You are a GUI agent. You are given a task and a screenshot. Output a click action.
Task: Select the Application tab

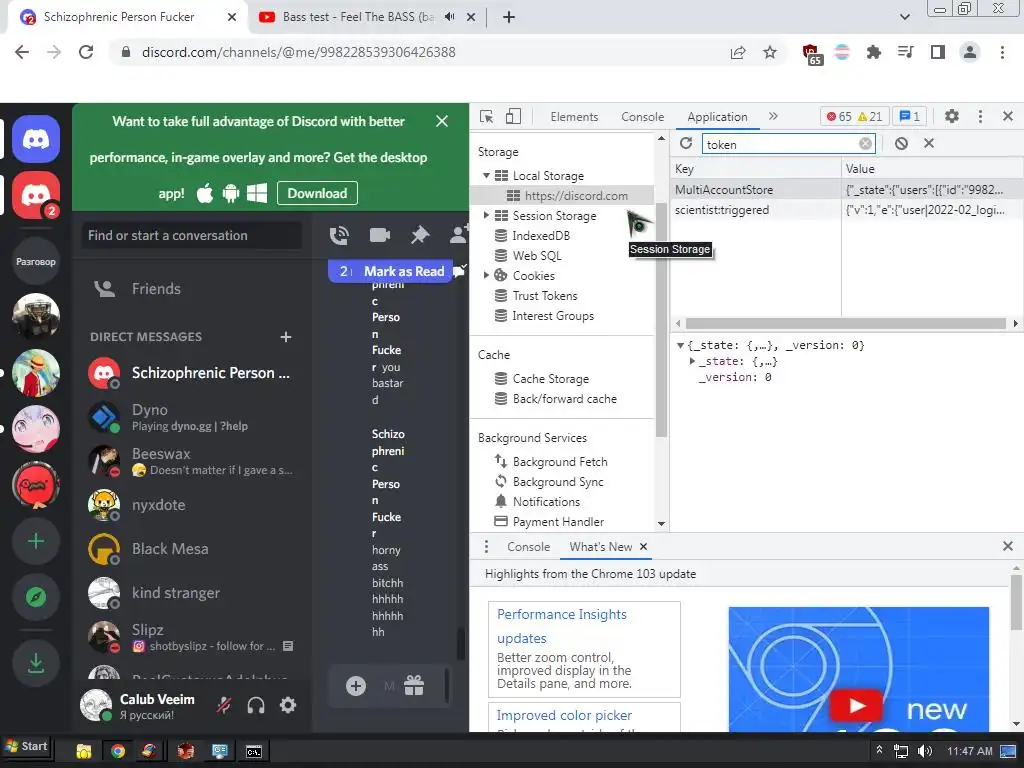point(717,116)
